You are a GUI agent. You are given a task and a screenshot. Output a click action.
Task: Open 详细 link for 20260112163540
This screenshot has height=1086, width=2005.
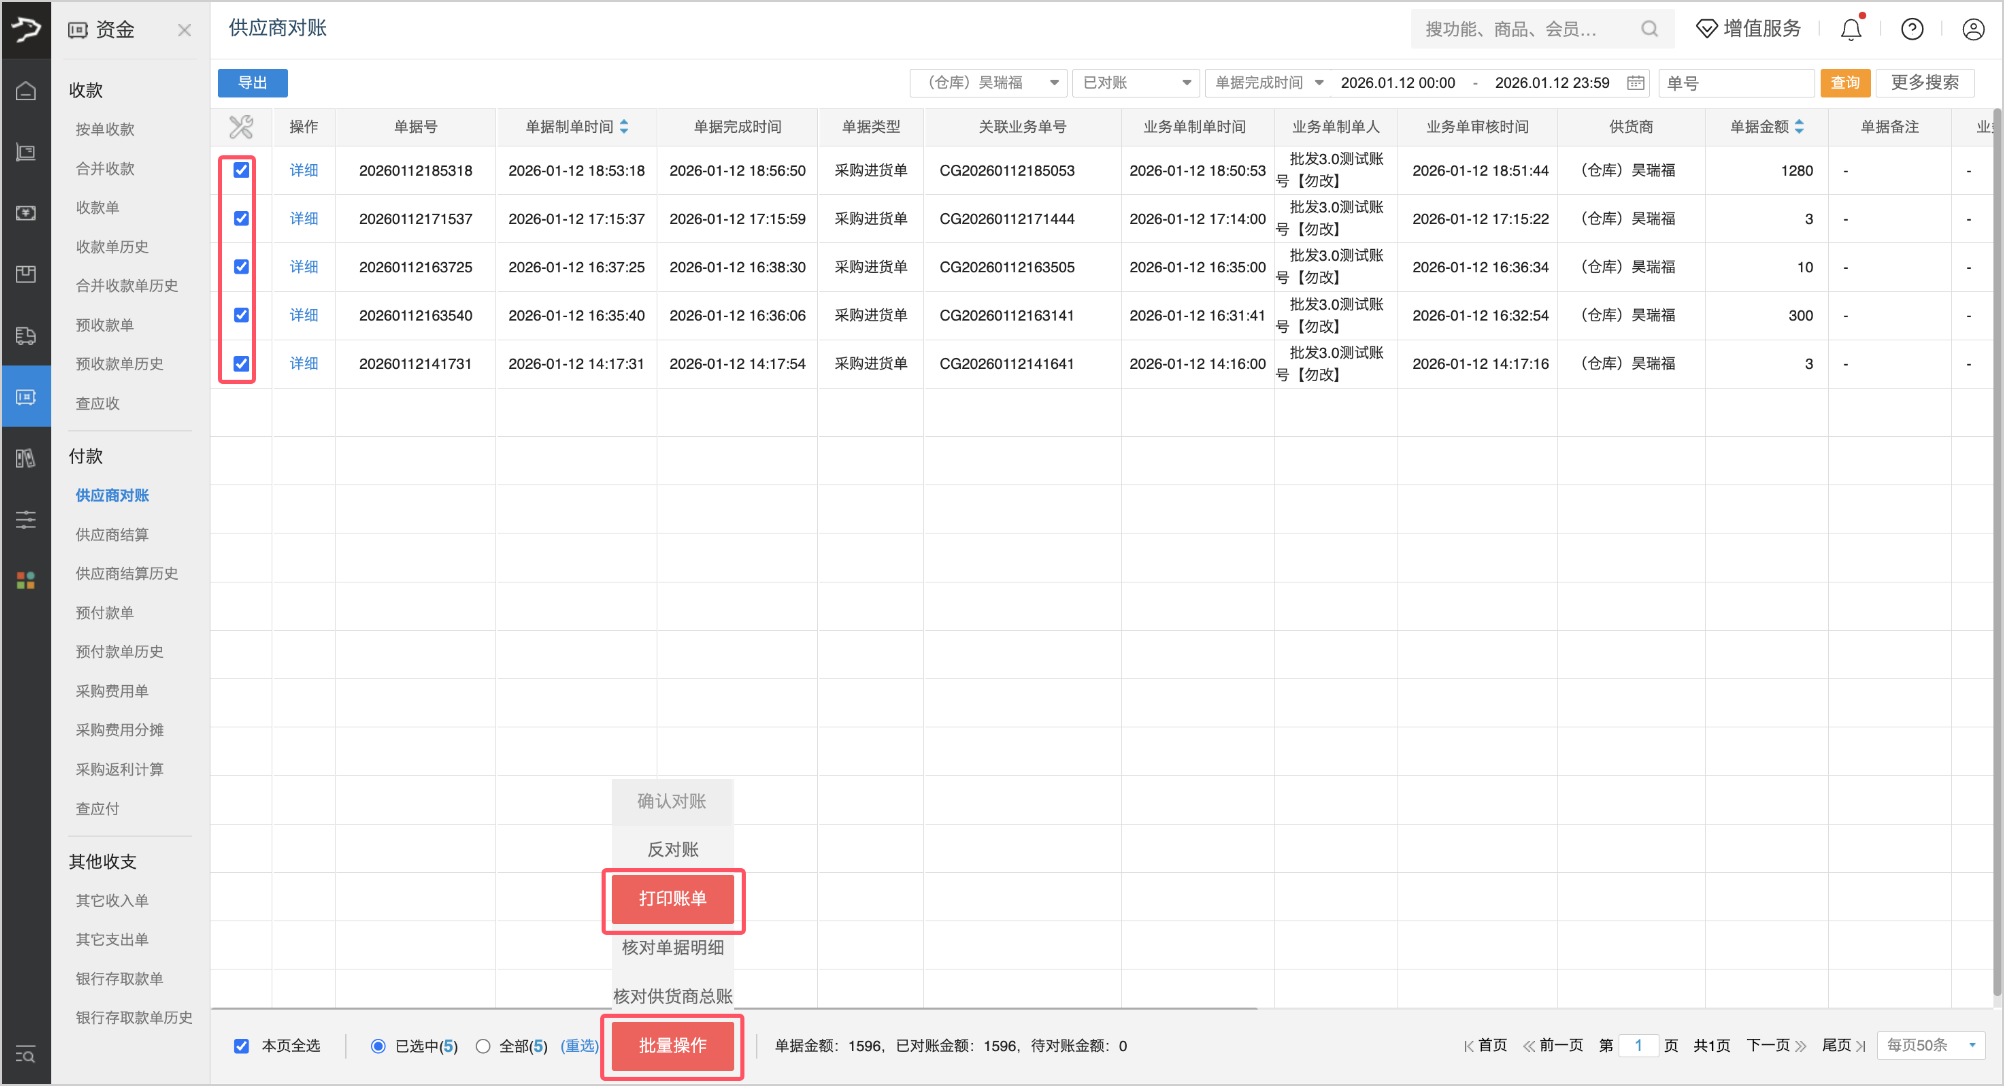tap(303, 315)
